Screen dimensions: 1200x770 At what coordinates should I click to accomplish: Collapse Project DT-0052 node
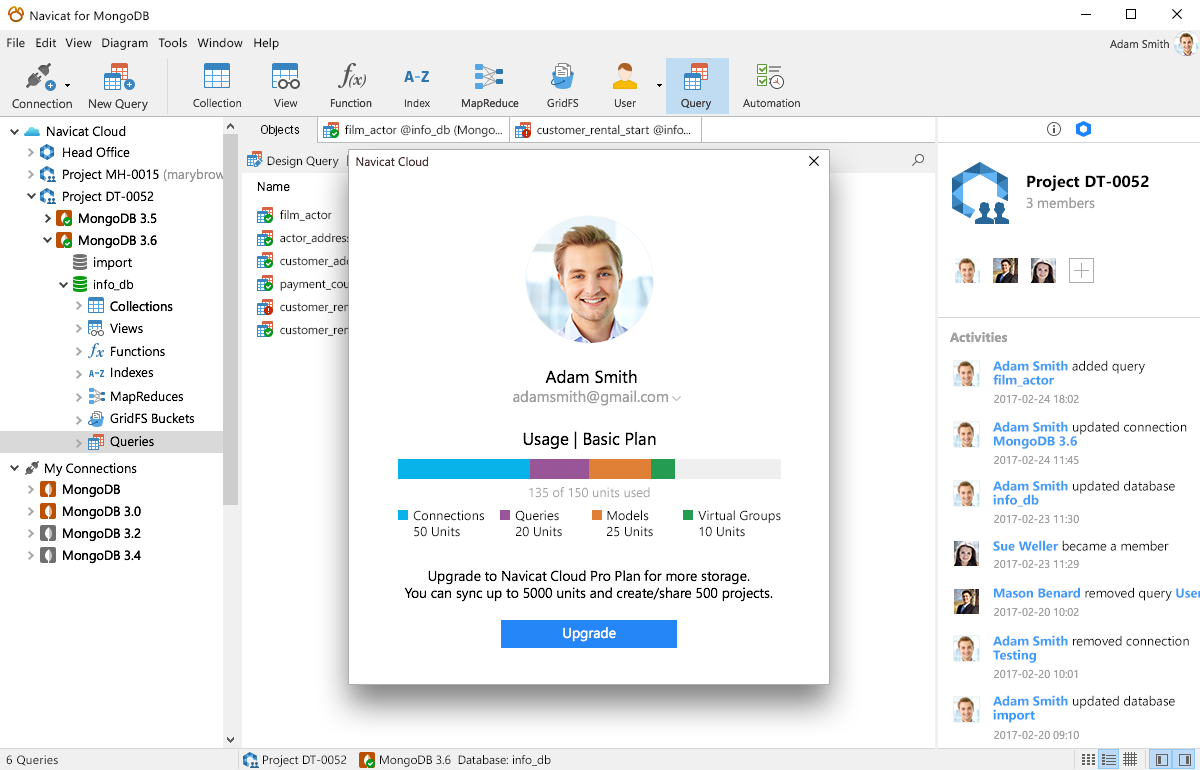[30, 197]
